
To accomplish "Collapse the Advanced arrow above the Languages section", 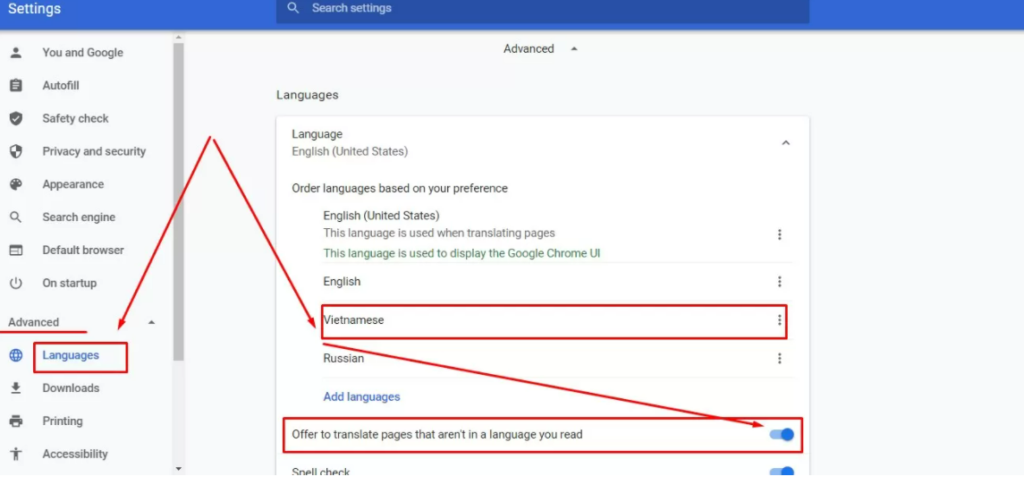I will tap(574, 49).
